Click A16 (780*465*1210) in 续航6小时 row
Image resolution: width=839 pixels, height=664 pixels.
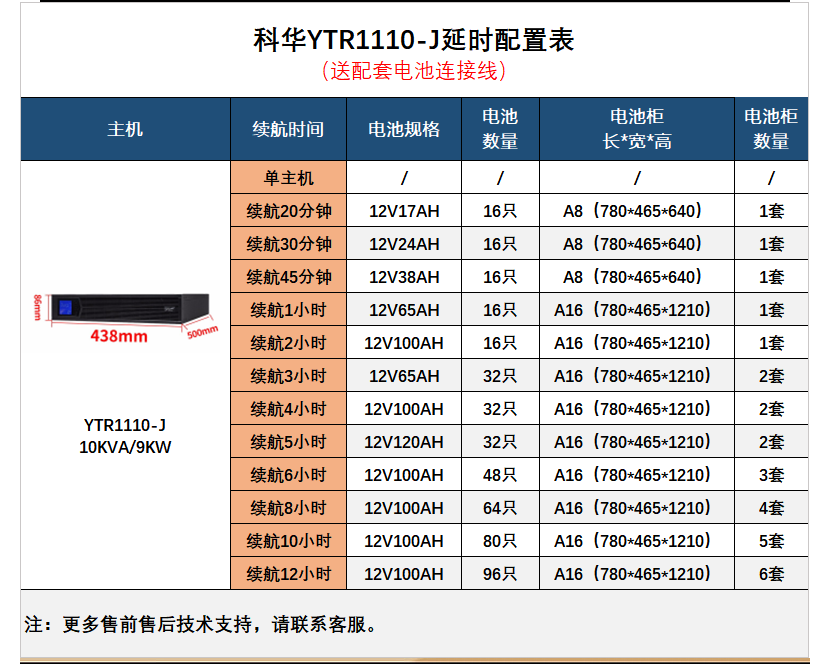pos(637,475)
